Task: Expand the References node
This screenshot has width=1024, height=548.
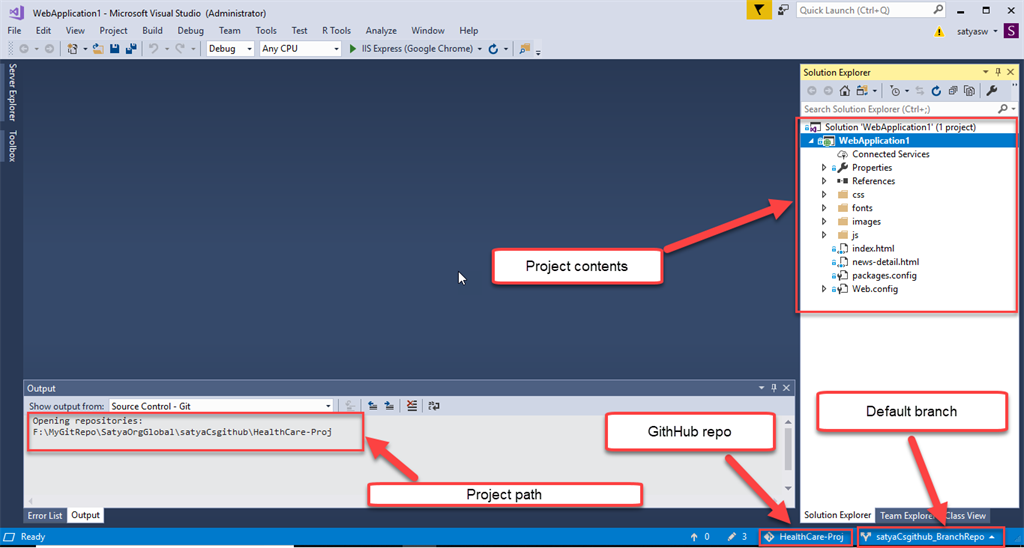Action: 824,181
